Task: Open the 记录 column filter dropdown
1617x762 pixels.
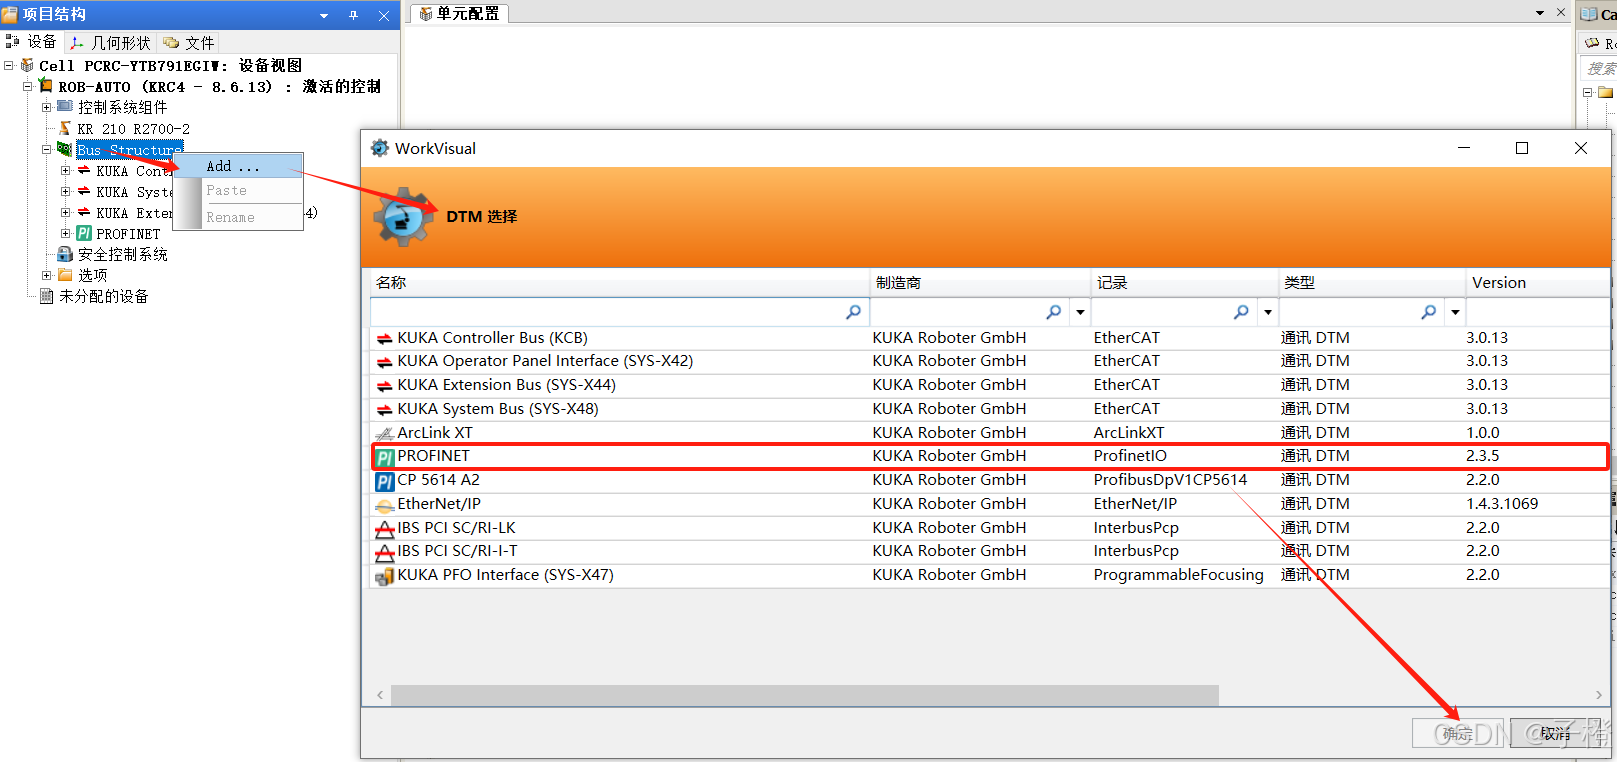Action: (x=1268, y=312)
